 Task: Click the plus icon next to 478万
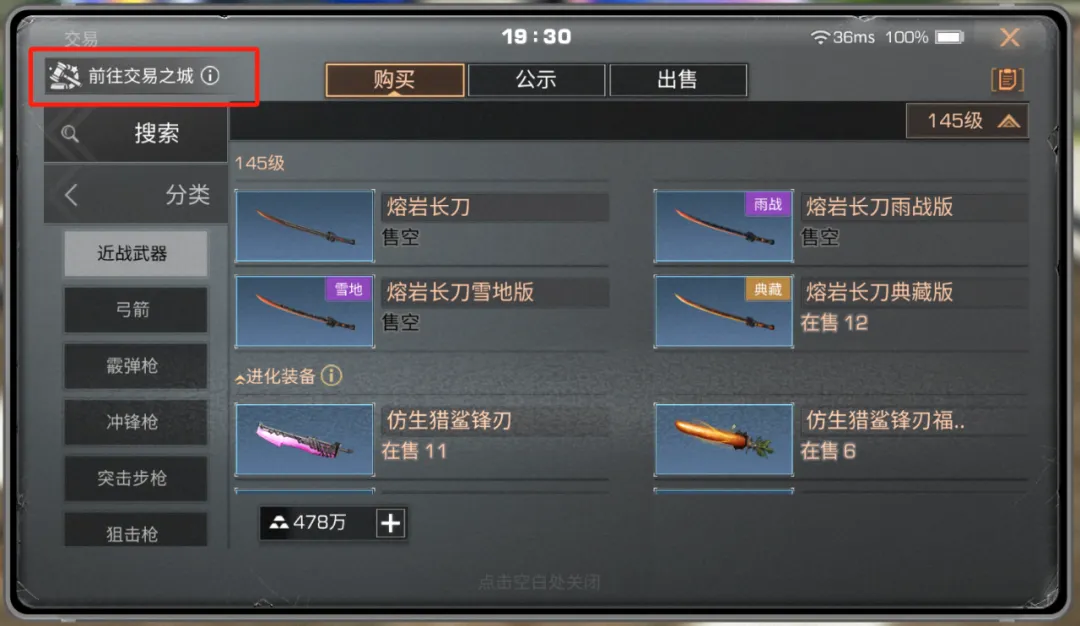pos(391,523)
